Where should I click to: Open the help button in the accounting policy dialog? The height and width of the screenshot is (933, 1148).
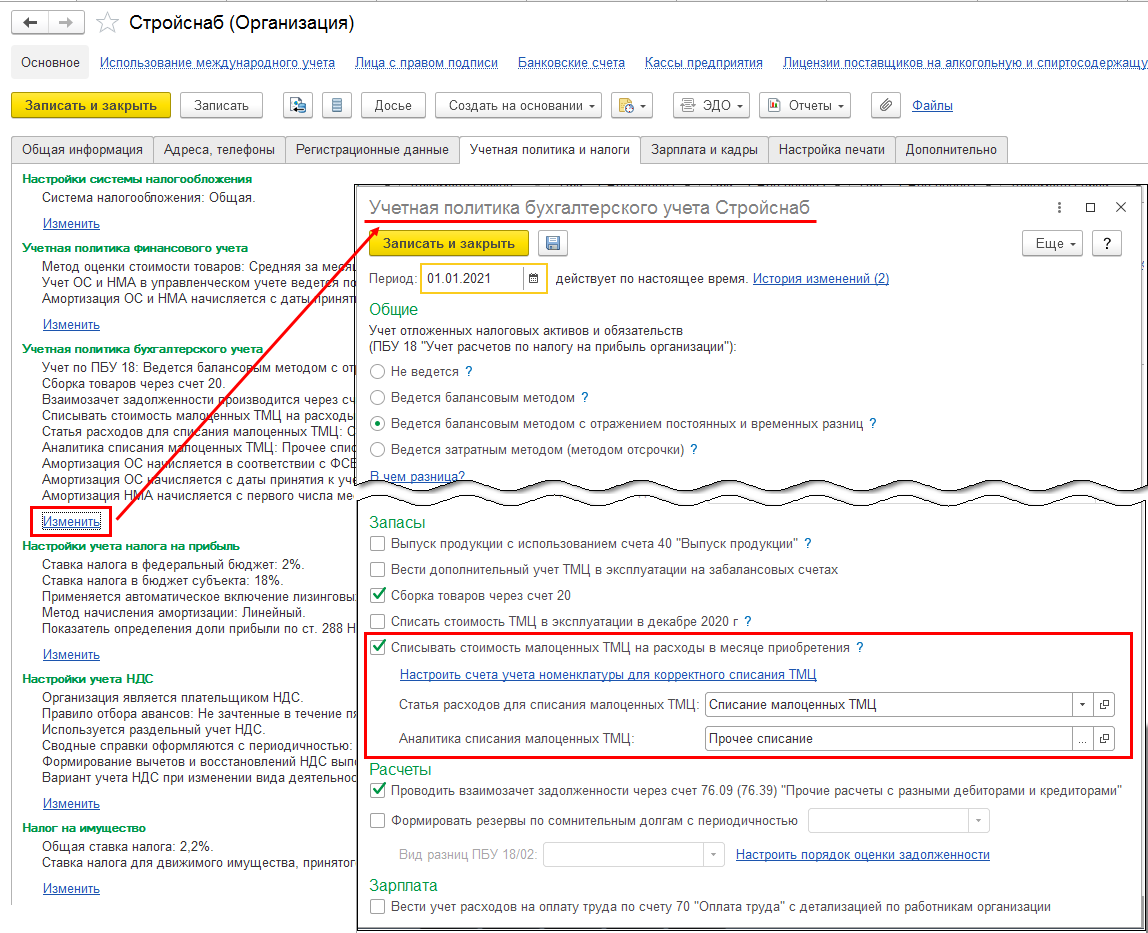click(1106, 243)
